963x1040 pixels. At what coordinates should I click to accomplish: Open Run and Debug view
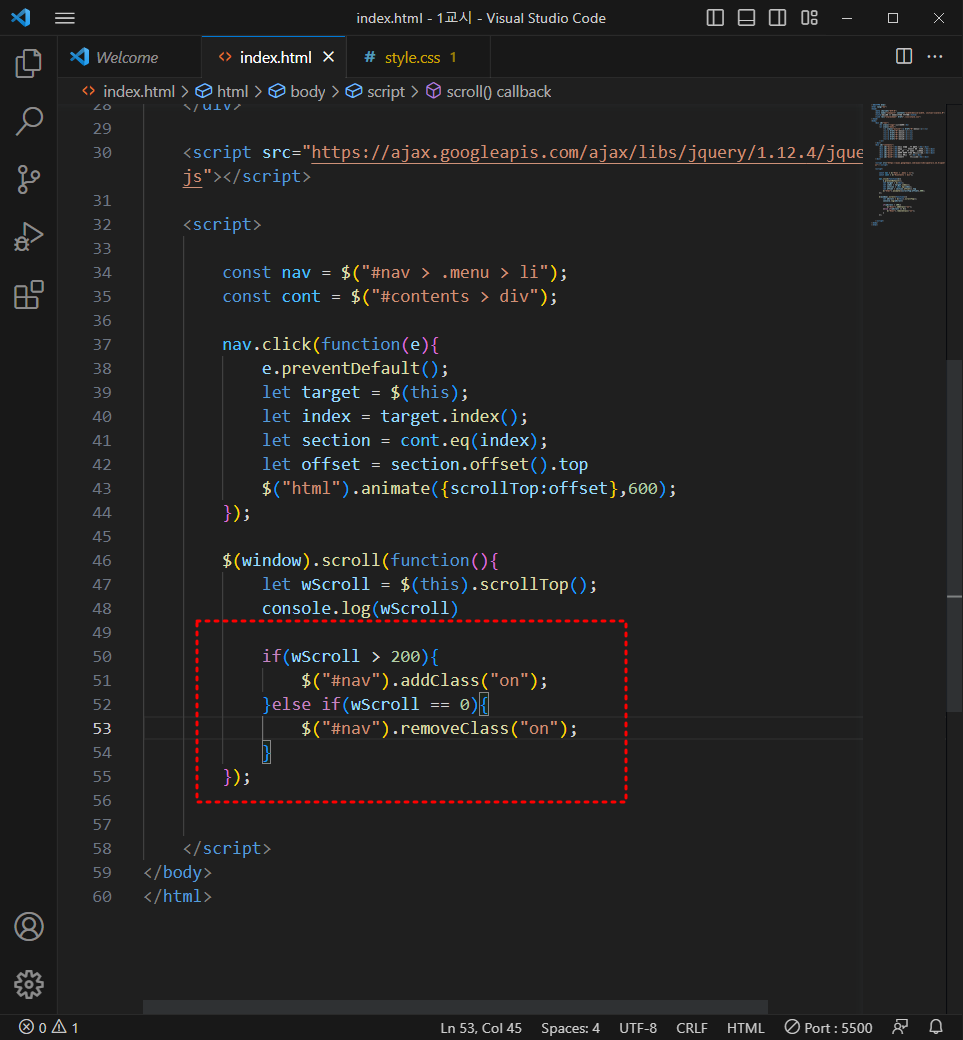pos(29,237)
